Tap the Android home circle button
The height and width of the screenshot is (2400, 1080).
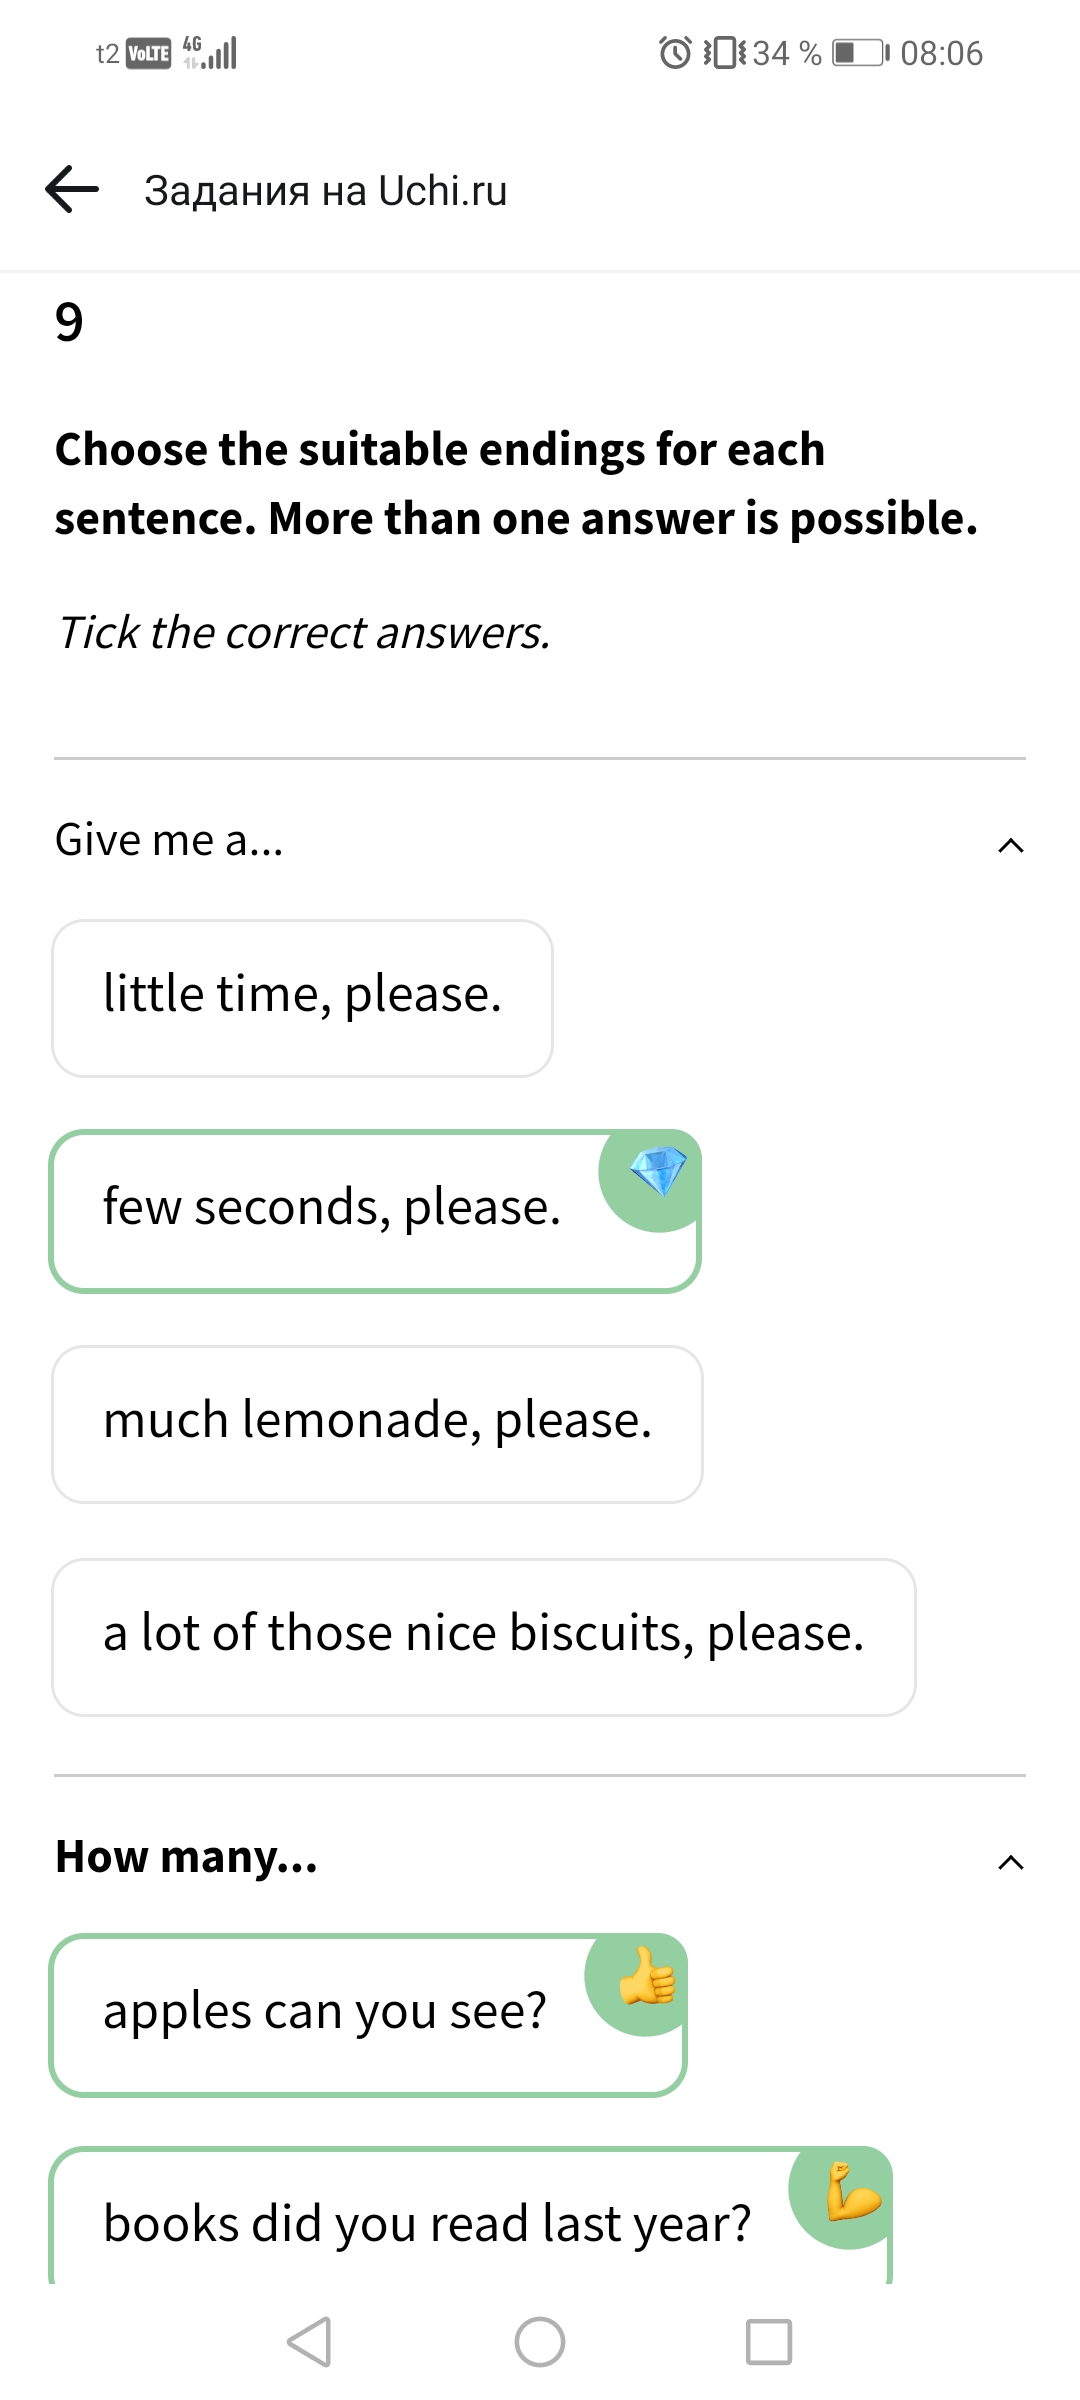pyautogui.click(x=540, y=2341)
